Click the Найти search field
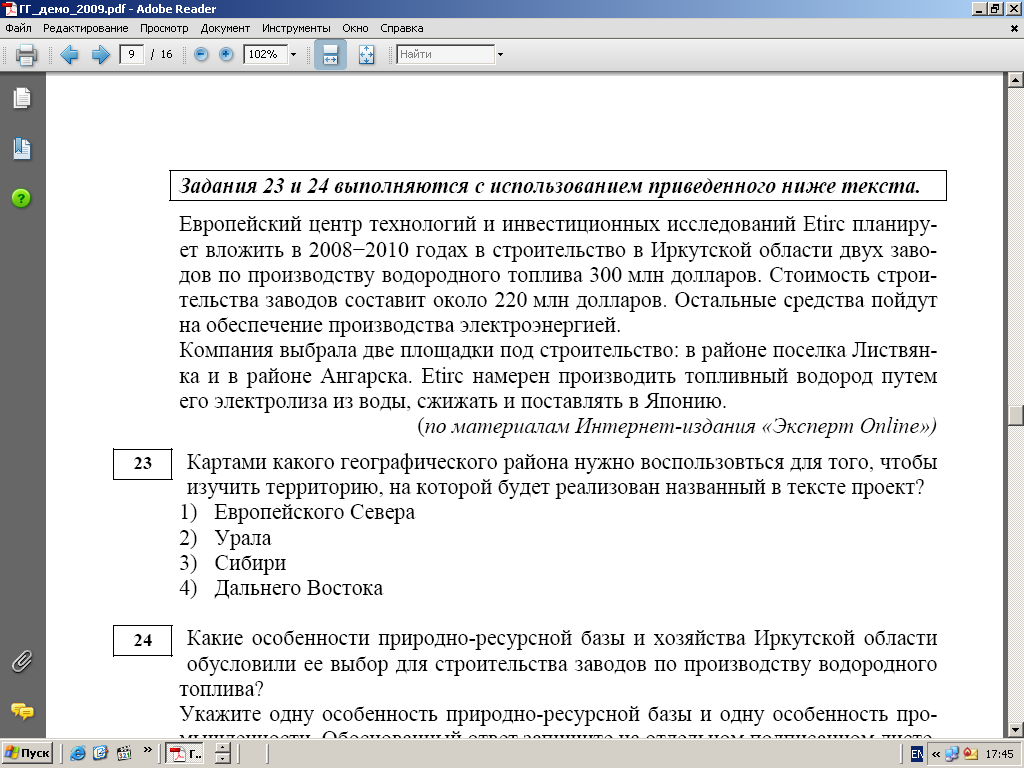The width and height of the screenshot is (1024, 768). click(445, 54)
